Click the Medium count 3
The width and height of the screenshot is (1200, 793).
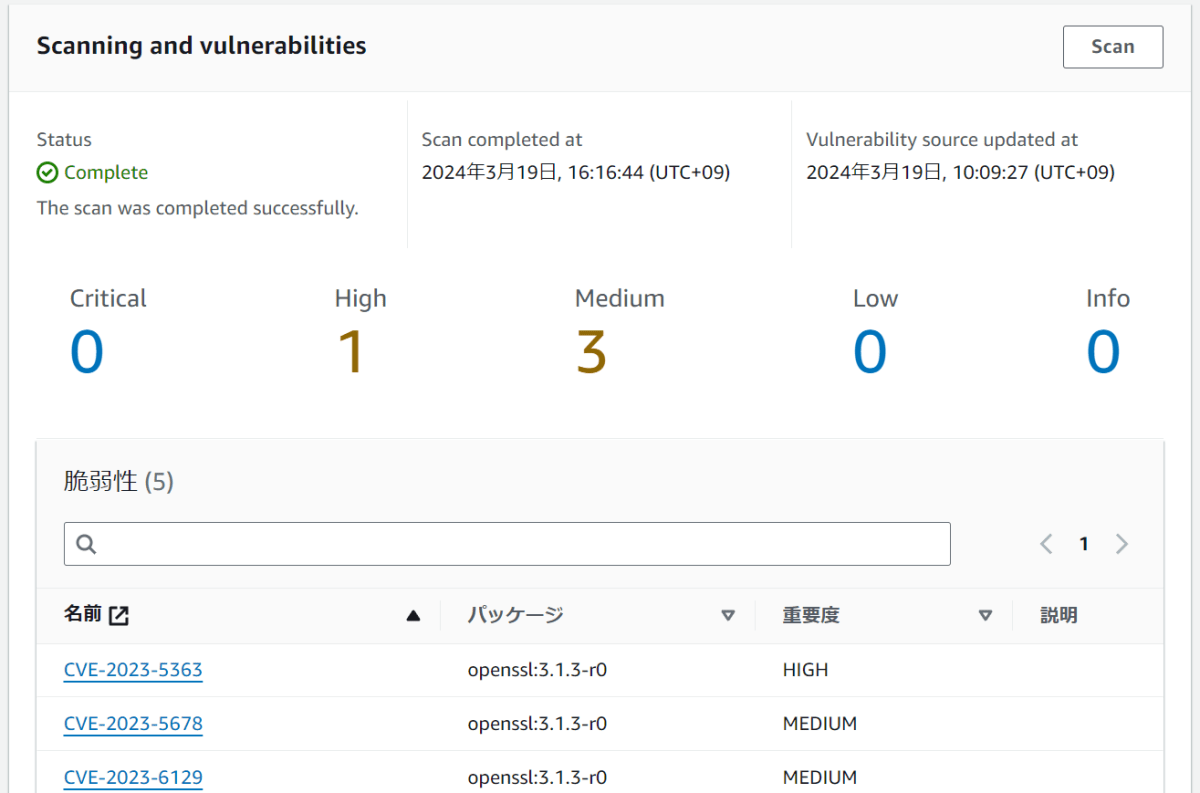click(x=592, y=352)
